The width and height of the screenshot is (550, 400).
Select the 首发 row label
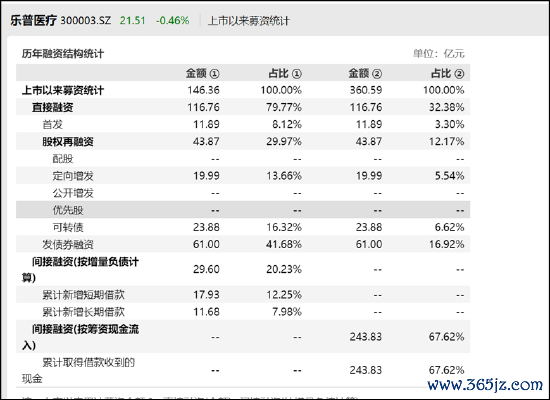[x=53, y=124]
